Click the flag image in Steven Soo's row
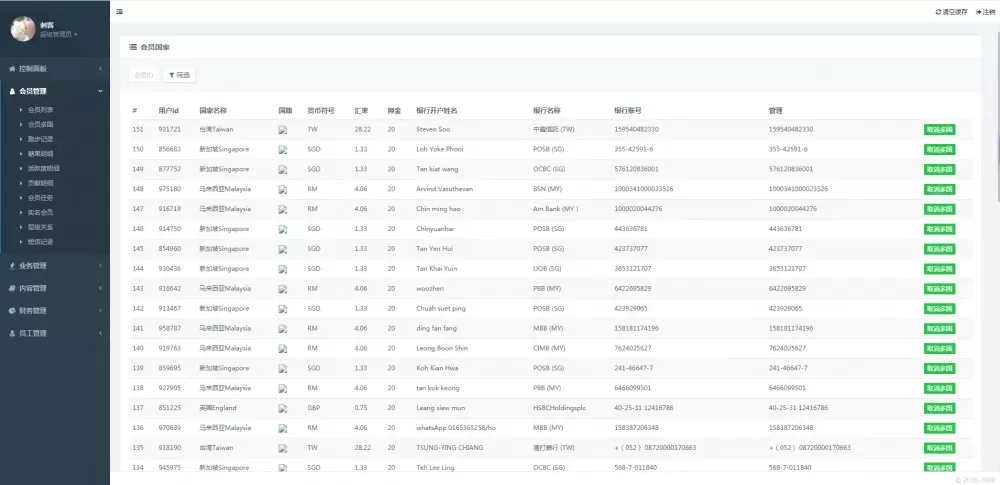This screenshot has height=485, width=1000. (x=283, y=130)
